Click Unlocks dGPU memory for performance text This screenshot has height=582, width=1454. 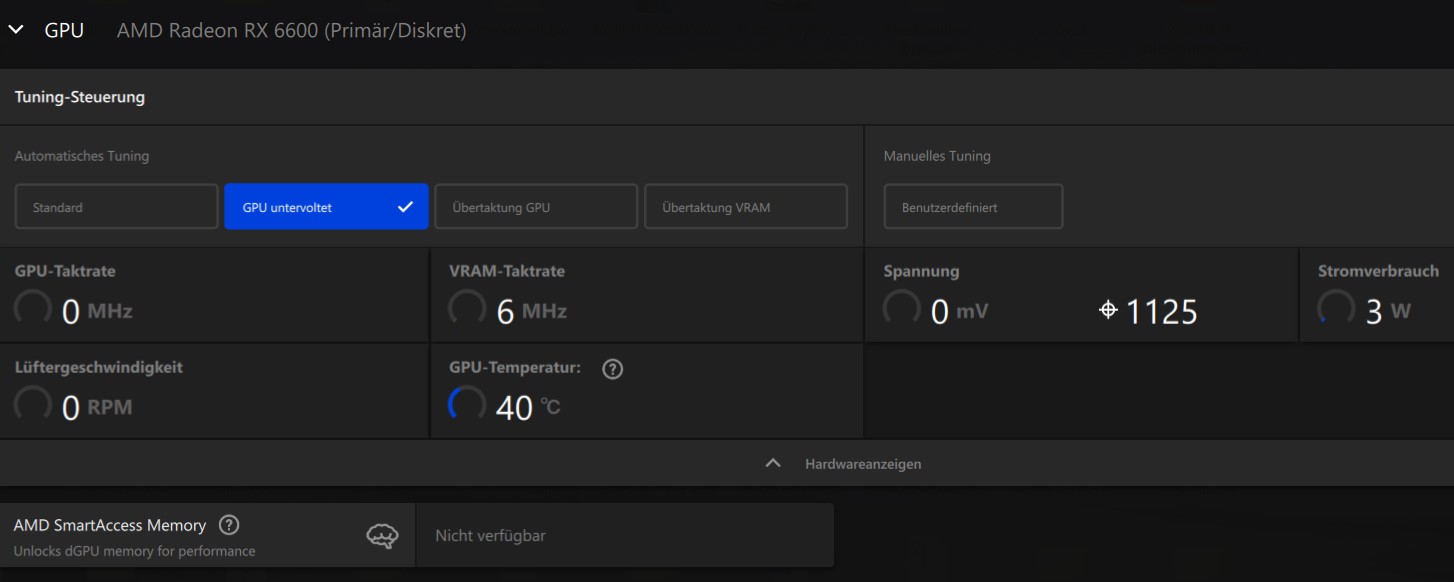click(135, 551)
